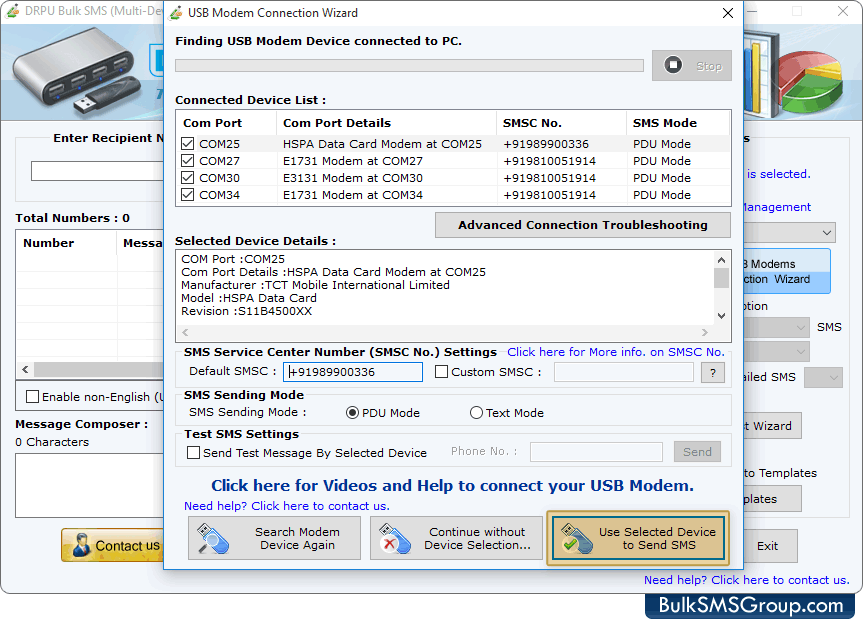
Task: Open Advanced Connection Troubleshooting
Action: pyautogui.click(x=583, y=225)
